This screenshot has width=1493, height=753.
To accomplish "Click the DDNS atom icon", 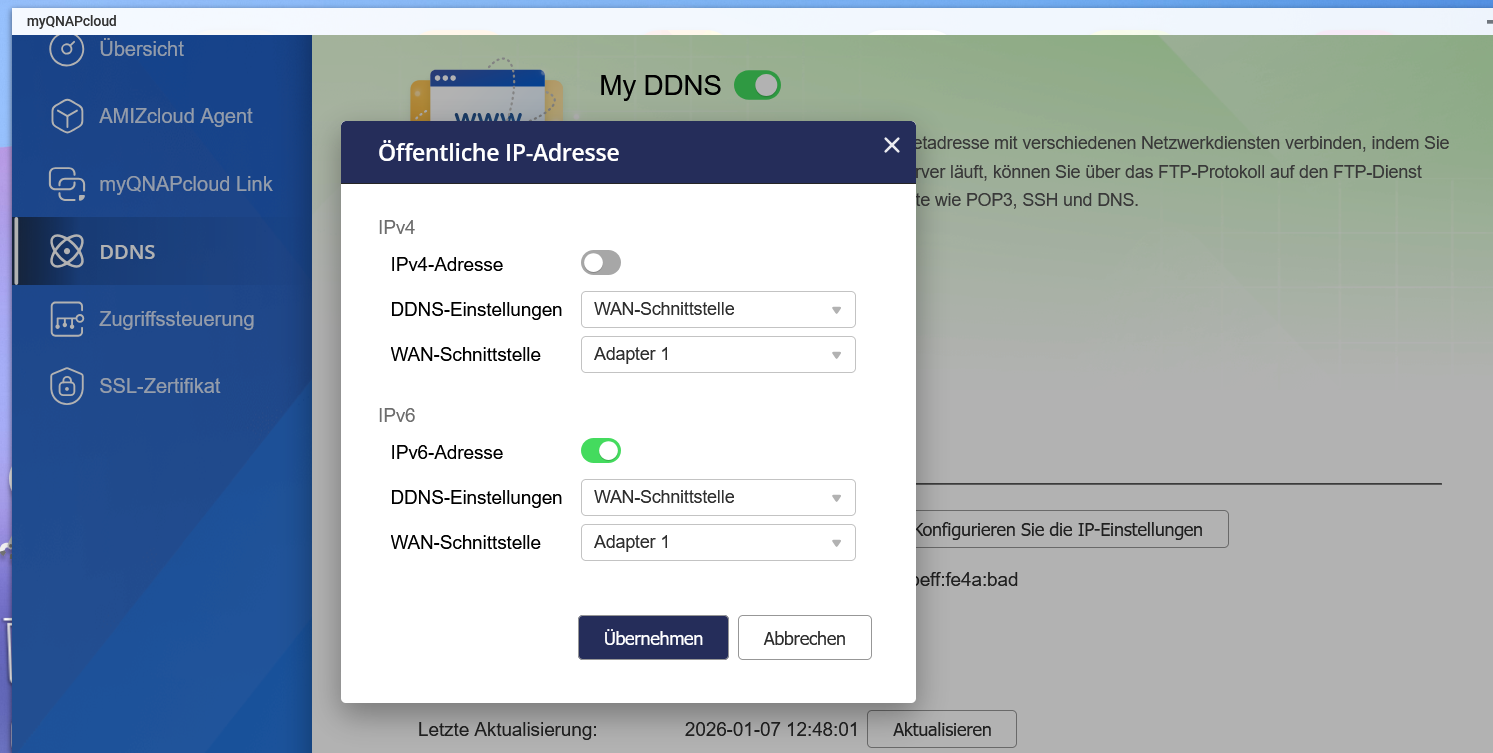I will coord(67,252).
